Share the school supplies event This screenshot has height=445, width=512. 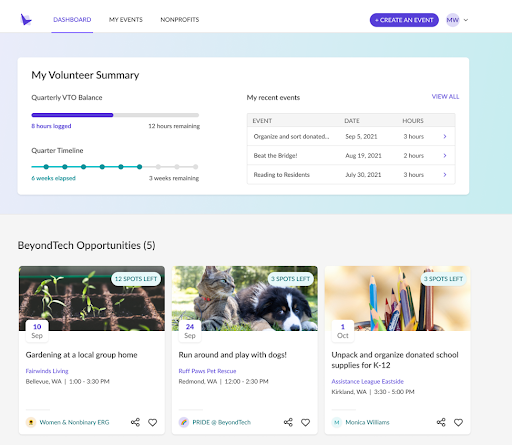(441, 422)
